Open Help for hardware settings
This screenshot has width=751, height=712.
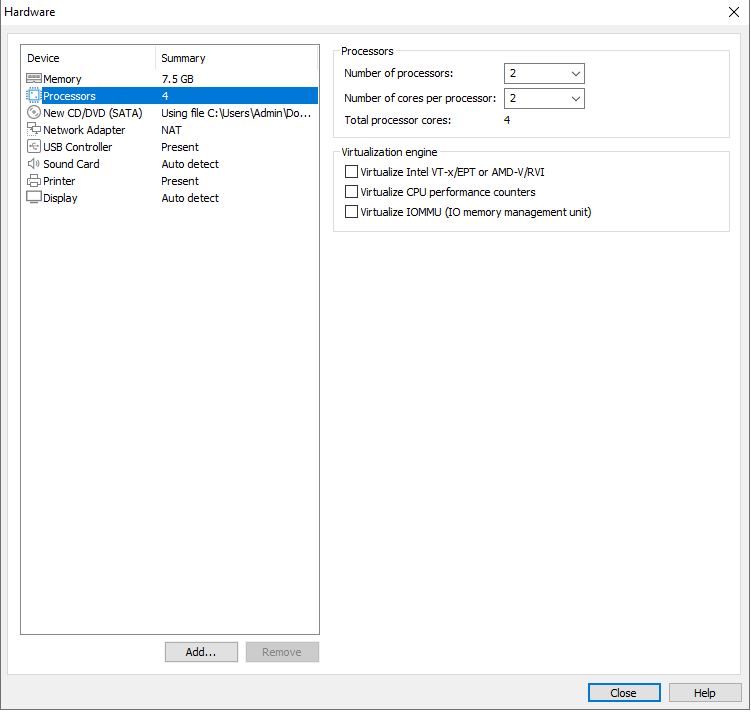(x=705, y=693)
